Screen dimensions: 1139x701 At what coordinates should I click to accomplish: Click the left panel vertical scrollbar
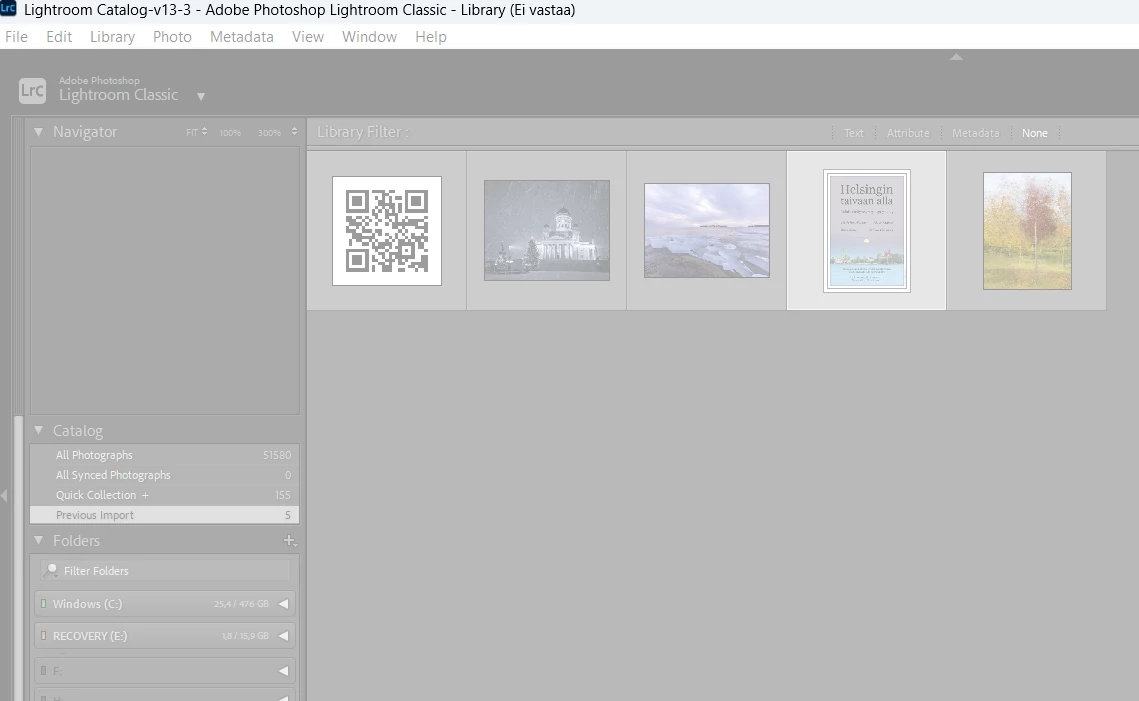tap(19, 558)
